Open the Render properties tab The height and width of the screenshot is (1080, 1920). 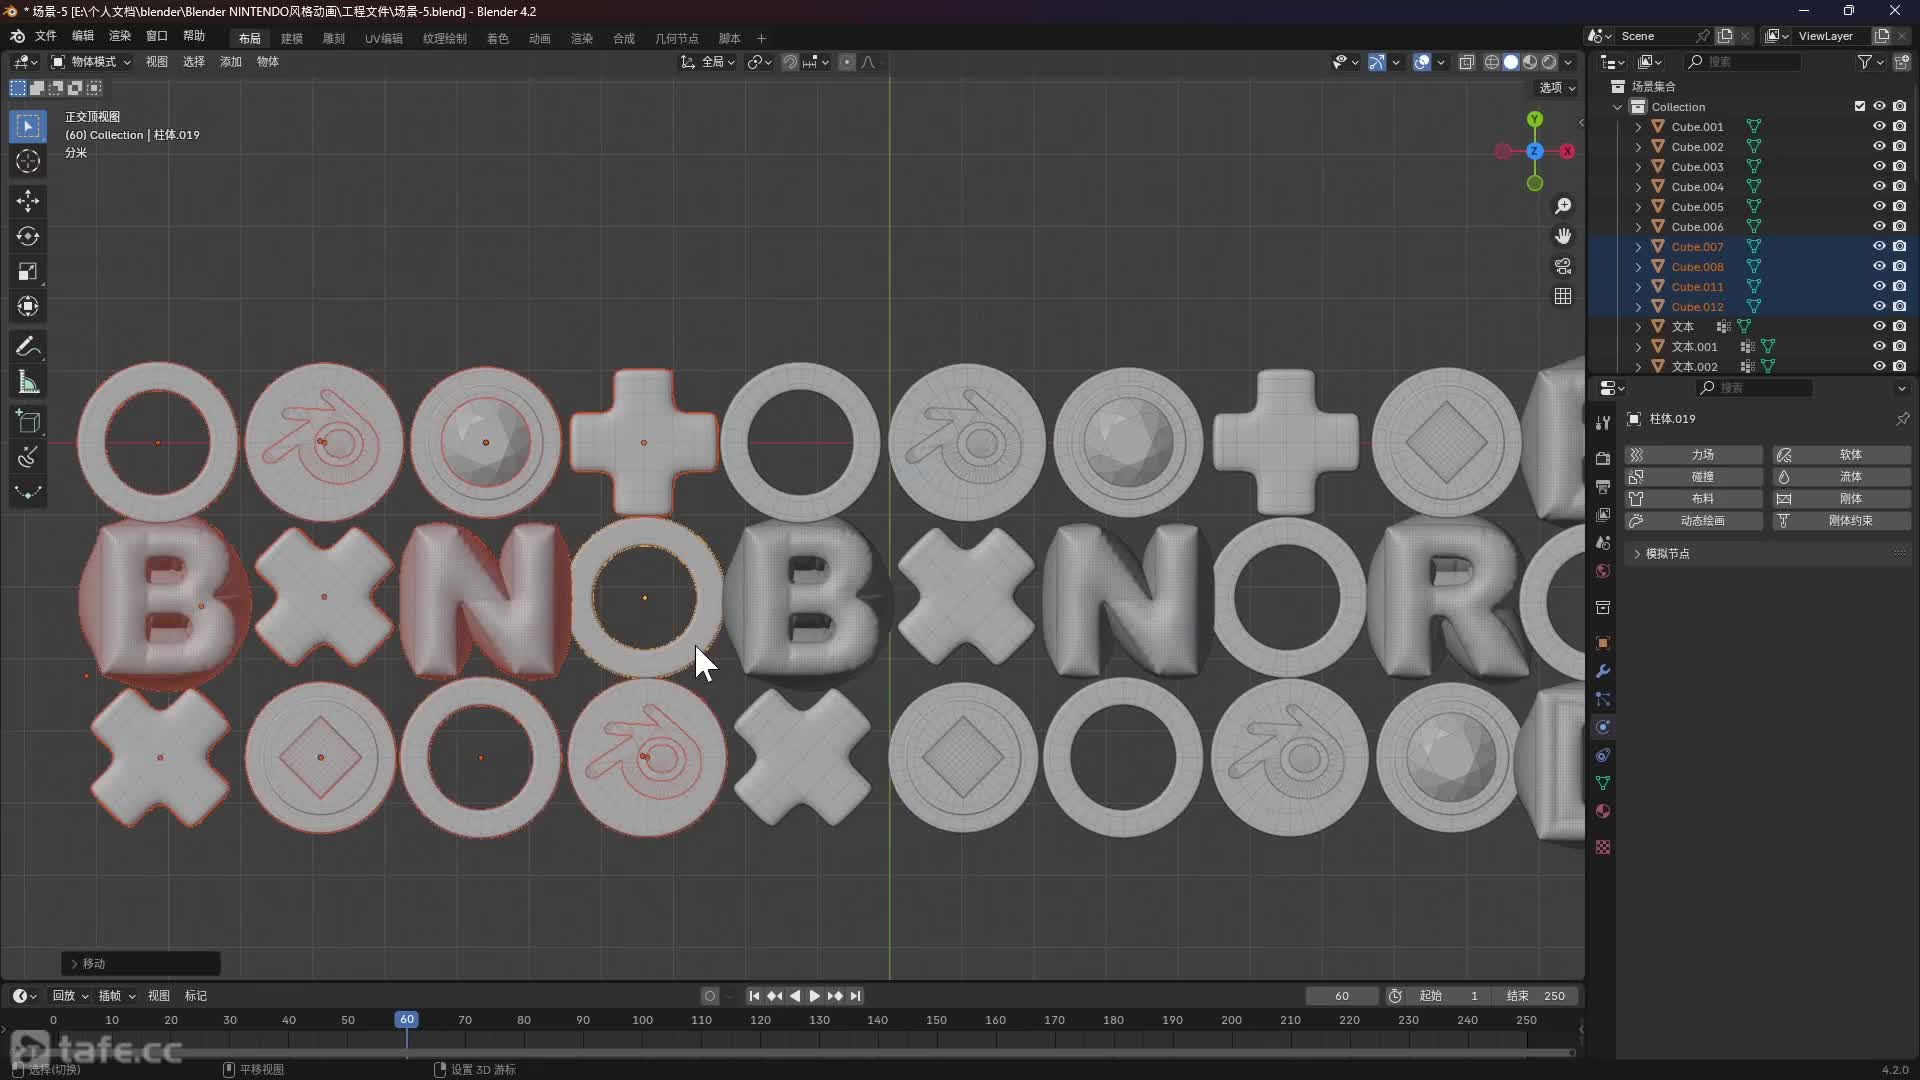point(1603,458)
